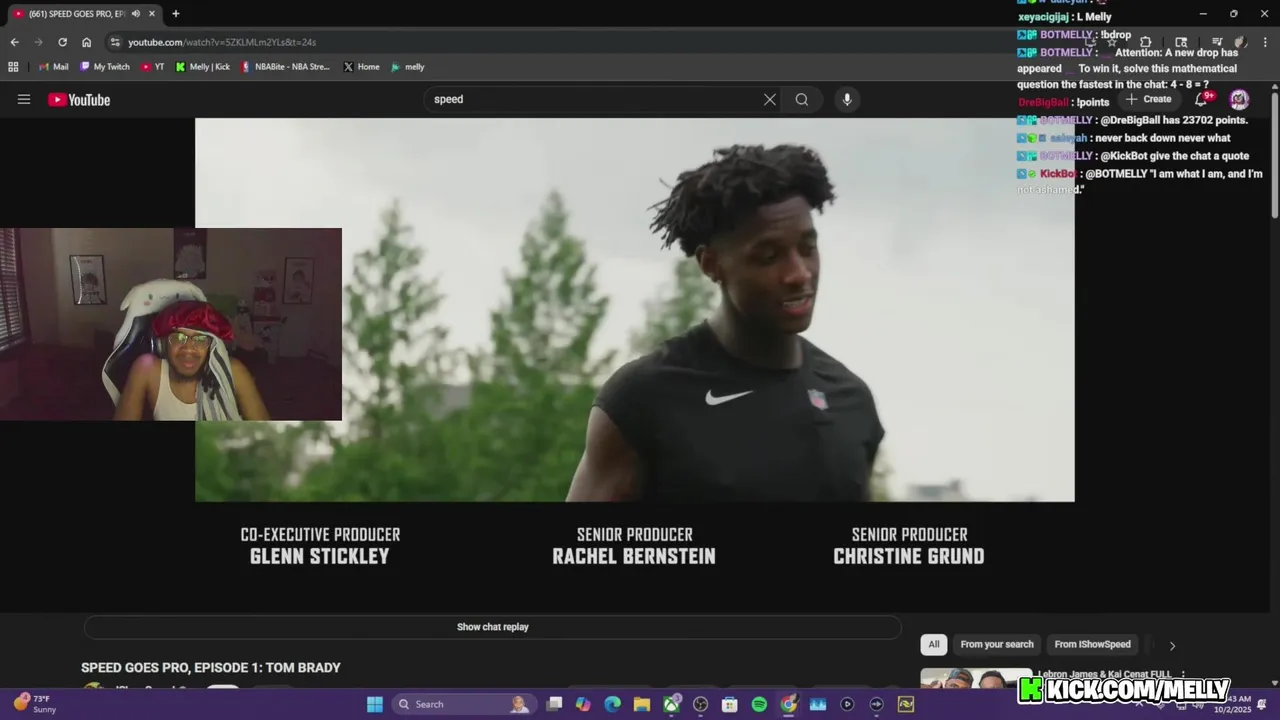Click Show chat replay
Screen dimensions: 1280x720
[x=493, y=627]
